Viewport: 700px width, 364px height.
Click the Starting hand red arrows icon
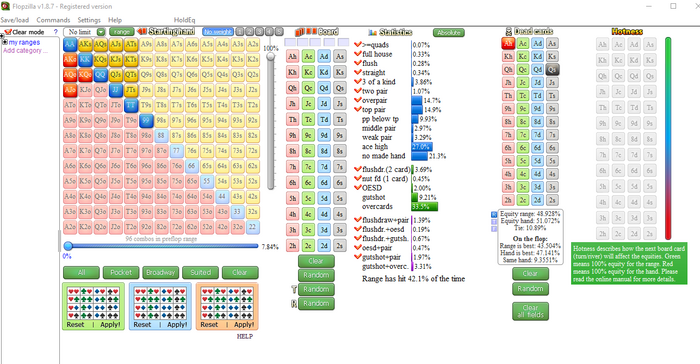[x=142, y=31]
